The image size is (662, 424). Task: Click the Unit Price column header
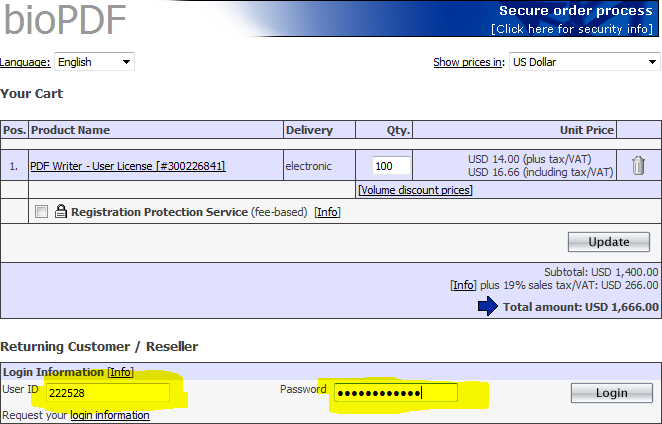click(x=586, y=130)
